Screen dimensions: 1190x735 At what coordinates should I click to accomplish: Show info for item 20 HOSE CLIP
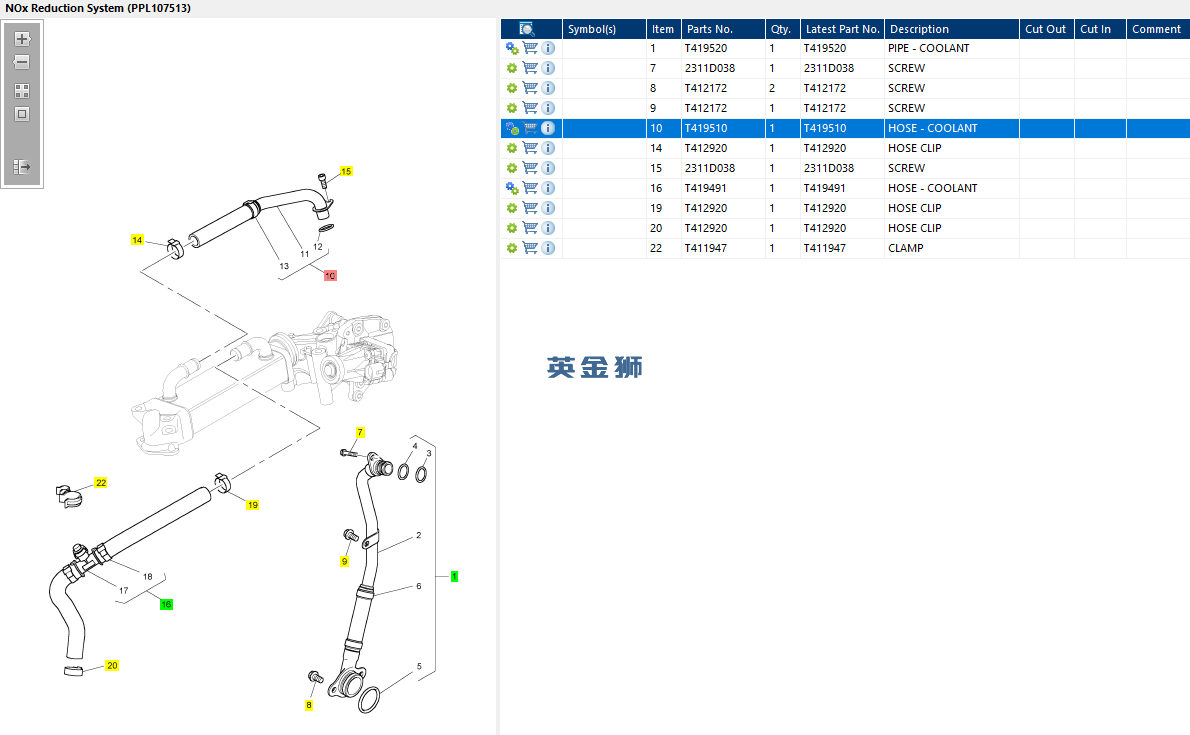click(x=548, y=228)
